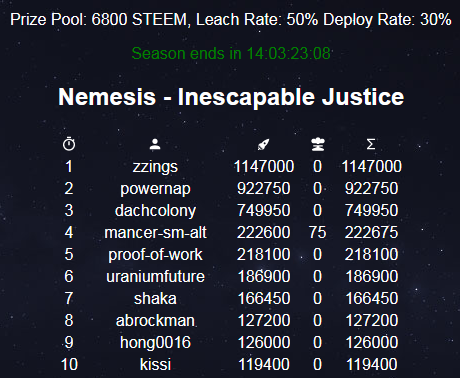Click the stardust reward column icon
Screen dimensions: 460x378
(318, 144)
